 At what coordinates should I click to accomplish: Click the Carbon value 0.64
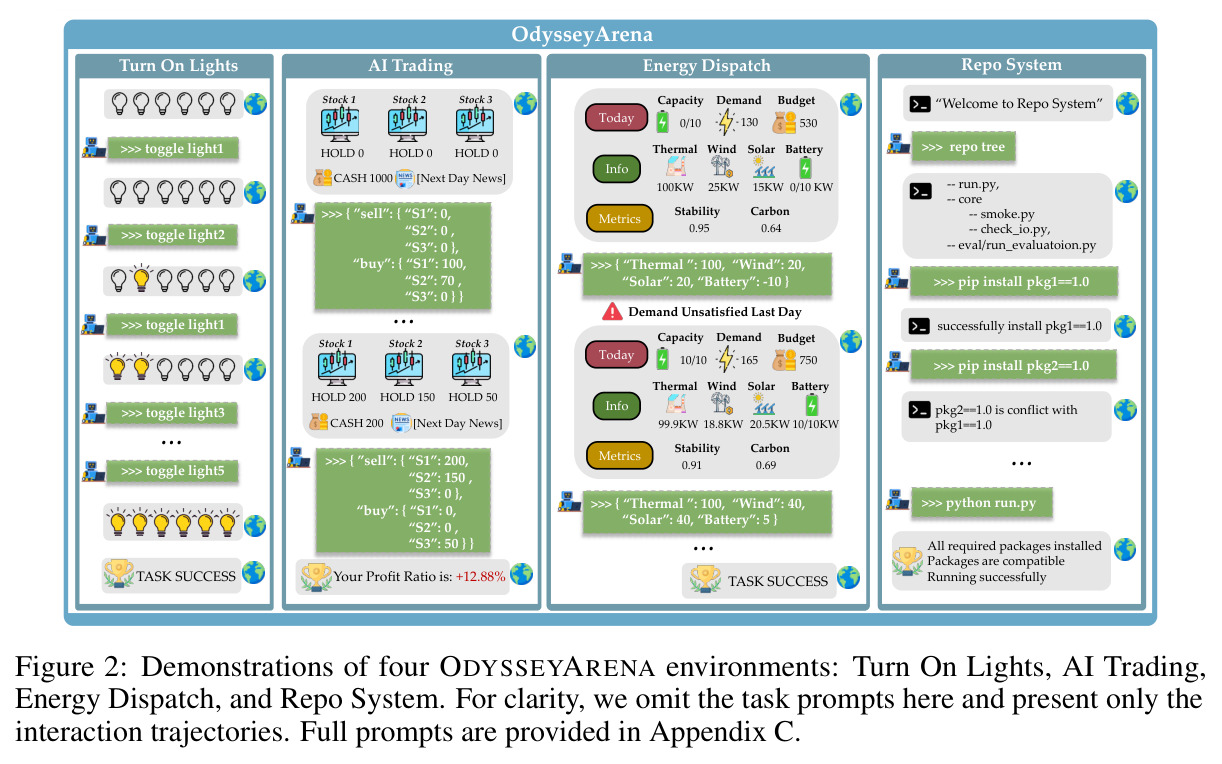[x=769, y=228]
